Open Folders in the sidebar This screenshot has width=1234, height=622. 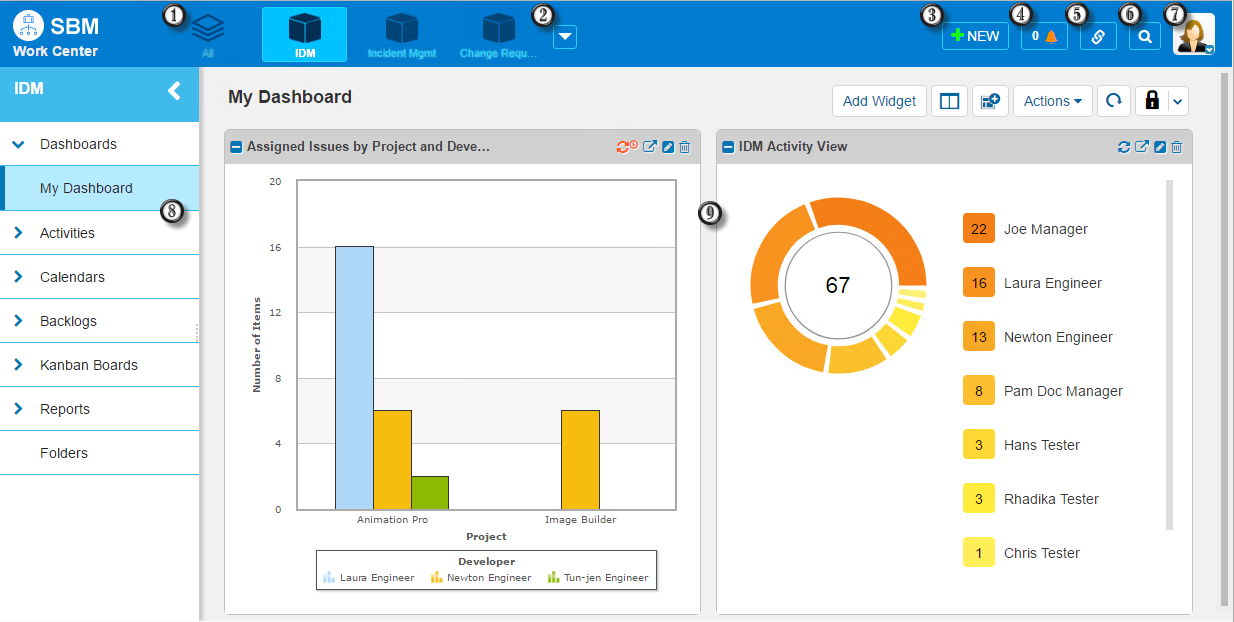(64, 453)
